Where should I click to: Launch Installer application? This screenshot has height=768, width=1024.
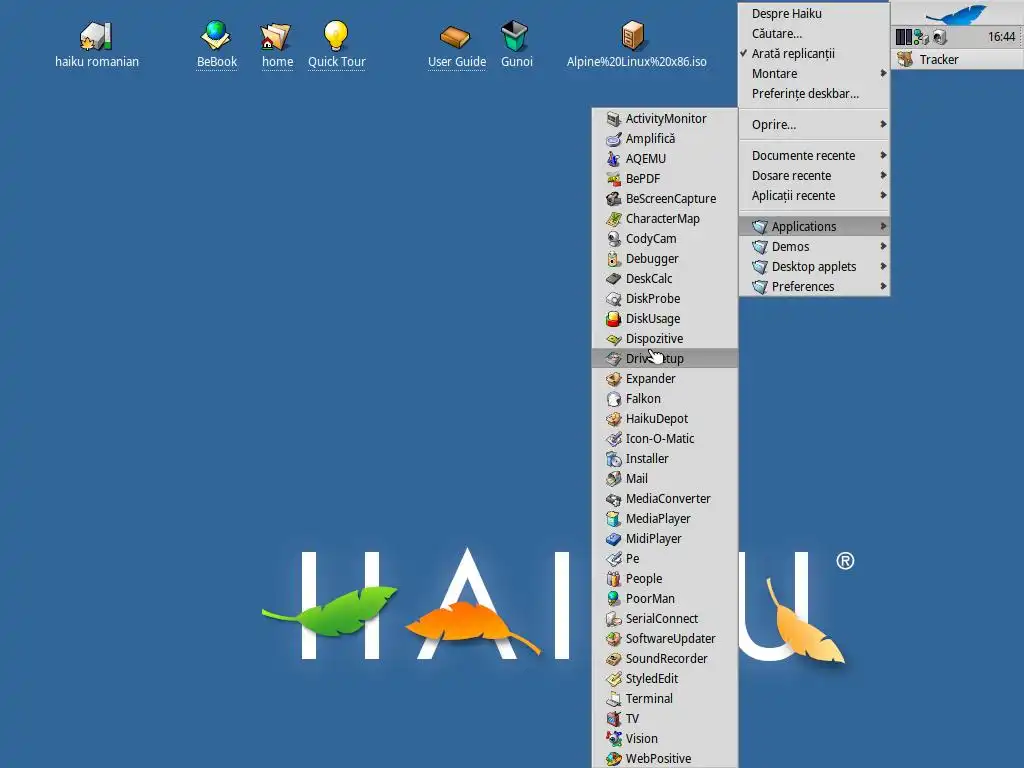[x=665, y=458]
